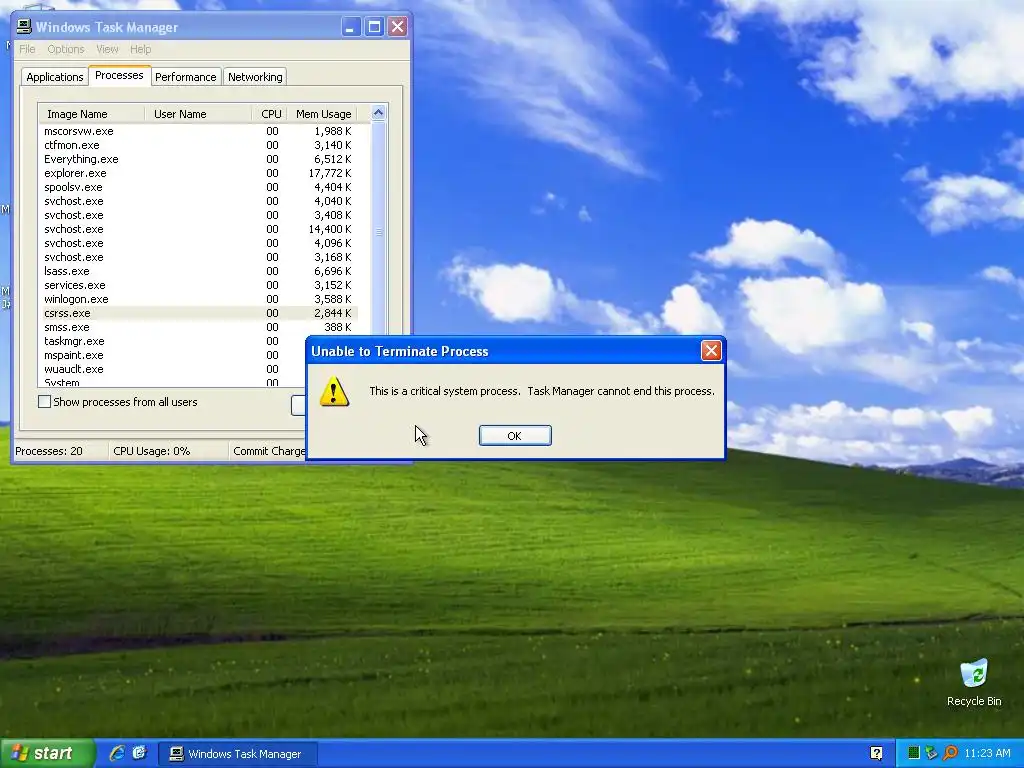Screen dimensions: 1024x768
Task: Click the Windows Task Manager taskbar button
Action: point(238,754)
